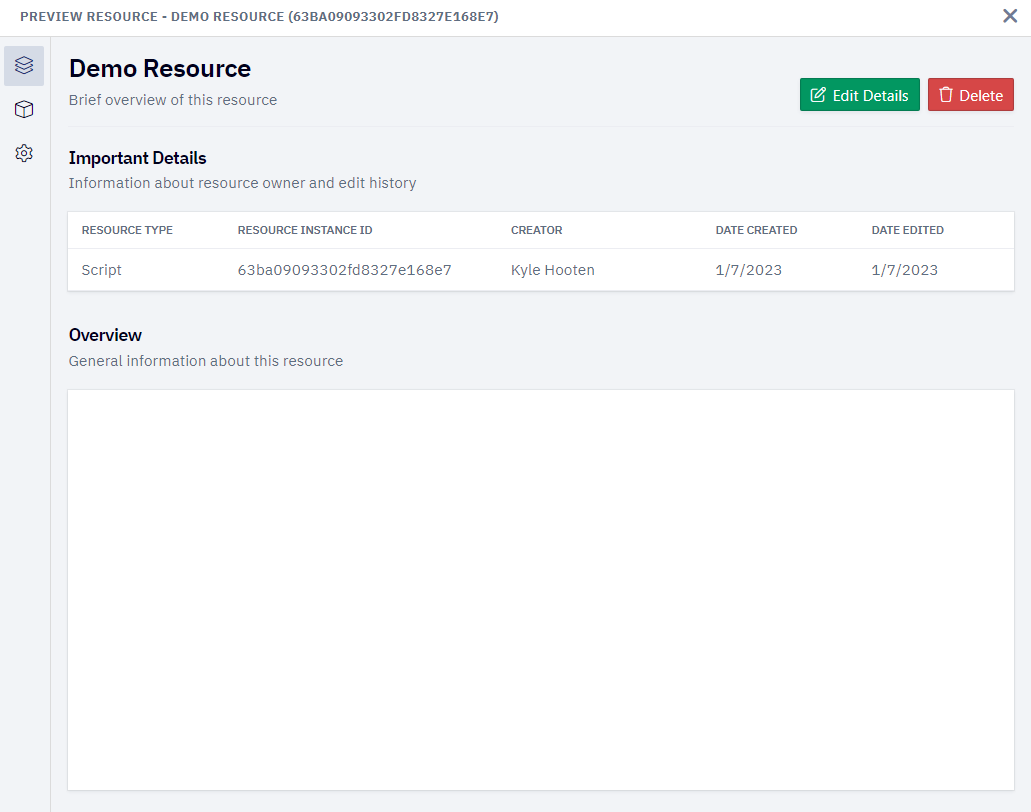This screenshot has width=1031, height=812.
Task: Click the Resource Instance ID column header
Action: 305,230
